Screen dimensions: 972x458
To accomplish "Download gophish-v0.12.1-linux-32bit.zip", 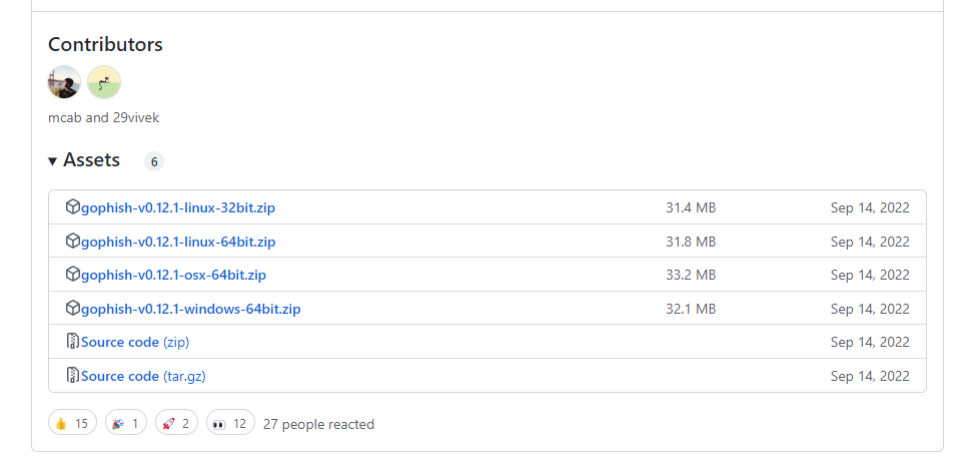I will click(x=178, y=208).
